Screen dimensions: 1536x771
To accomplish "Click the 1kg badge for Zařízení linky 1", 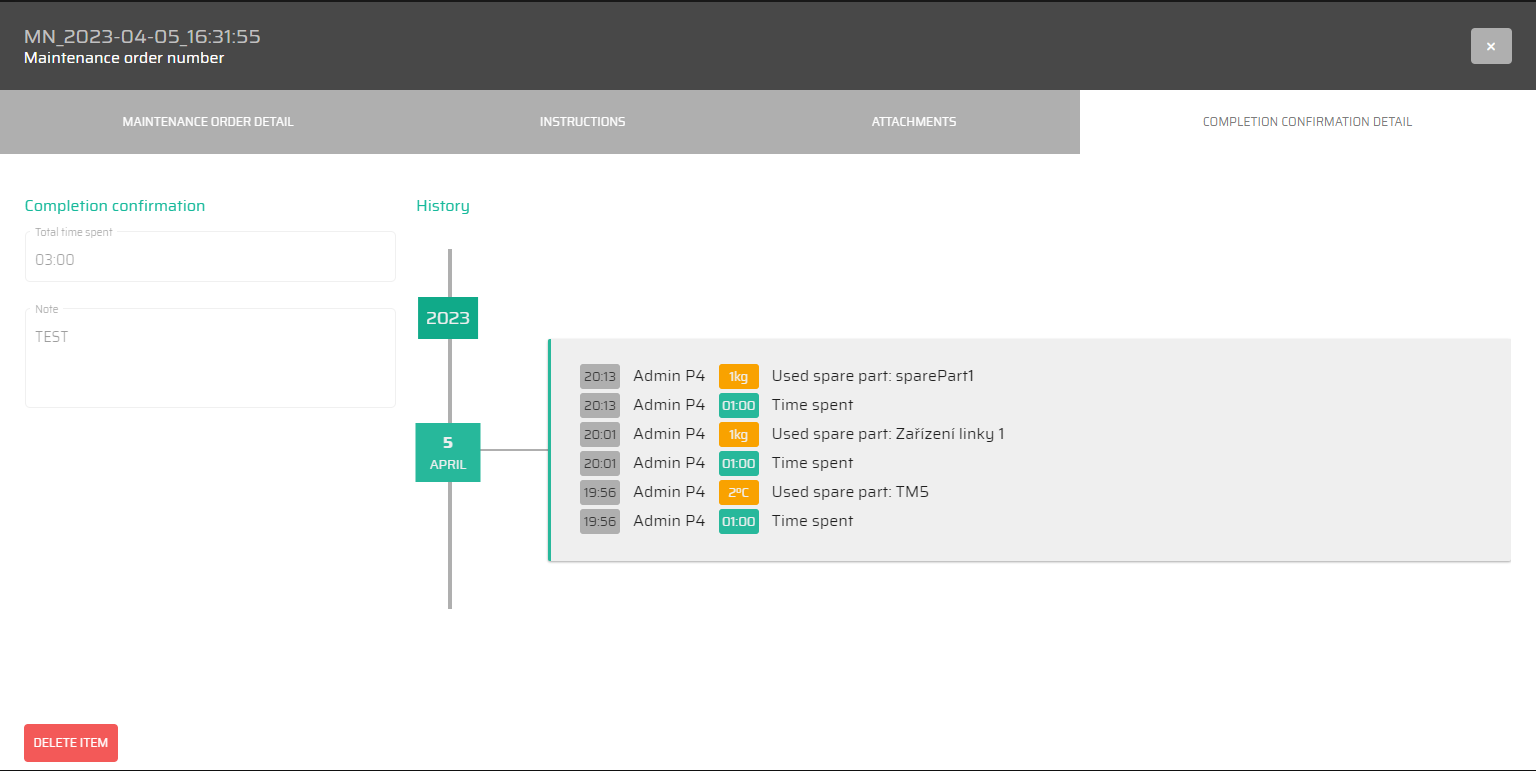I will pyautogui.click(x=738, y=435).
